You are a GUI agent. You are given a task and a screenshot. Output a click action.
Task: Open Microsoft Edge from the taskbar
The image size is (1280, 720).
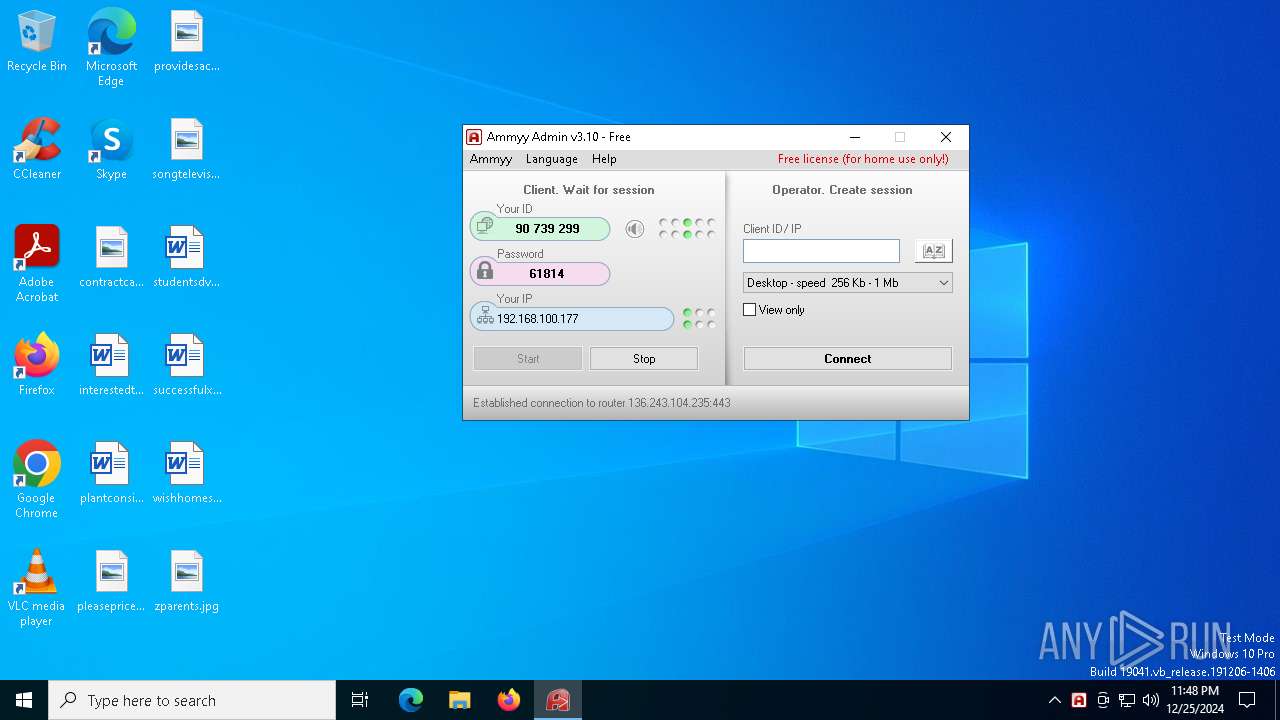[411, 700]
